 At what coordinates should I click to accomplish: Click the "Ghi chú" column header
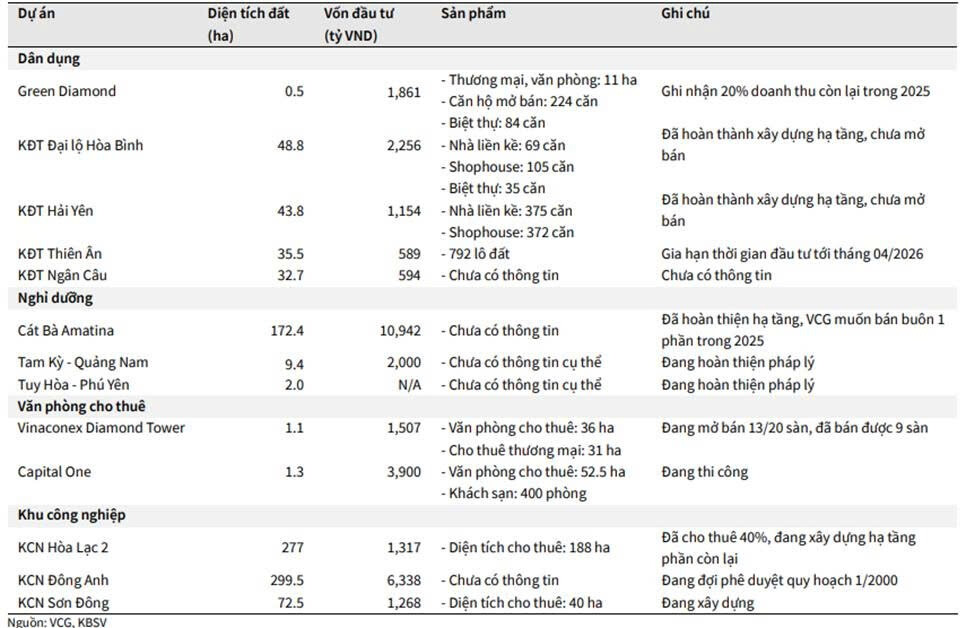pos(686,14)
